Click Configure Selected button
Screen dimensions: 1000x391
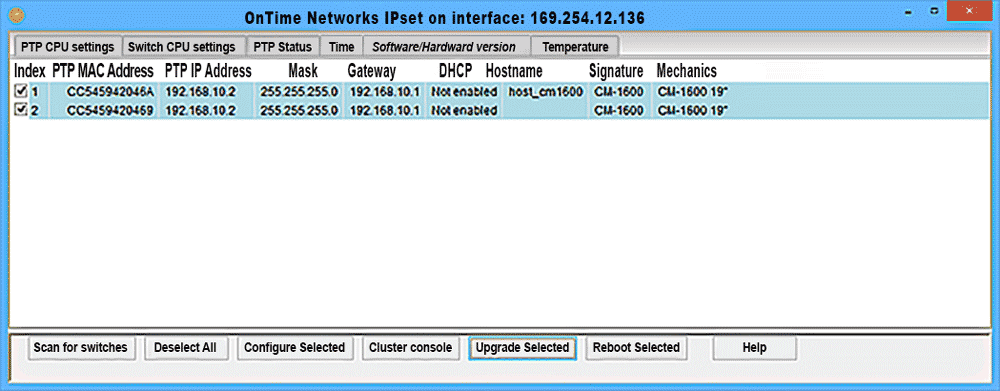click(295, 348)
